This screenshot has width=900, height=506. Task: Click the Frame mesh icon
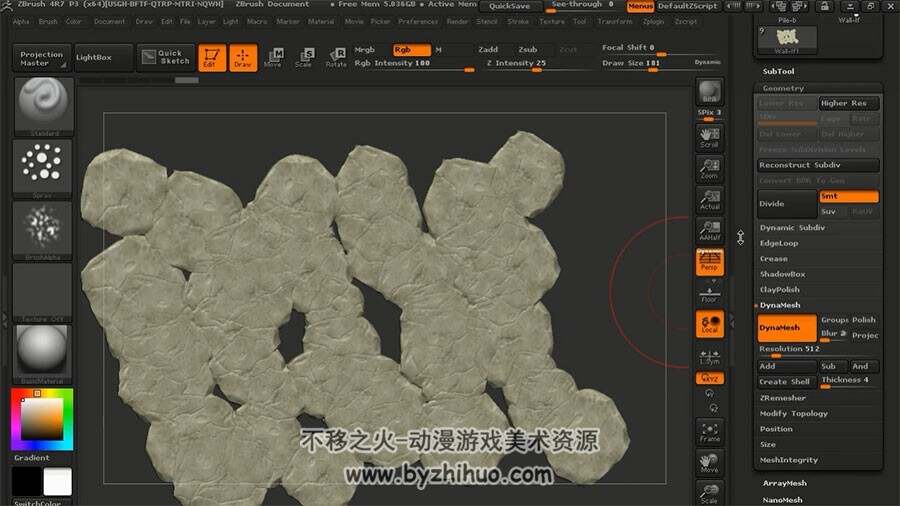click(709, 433)
